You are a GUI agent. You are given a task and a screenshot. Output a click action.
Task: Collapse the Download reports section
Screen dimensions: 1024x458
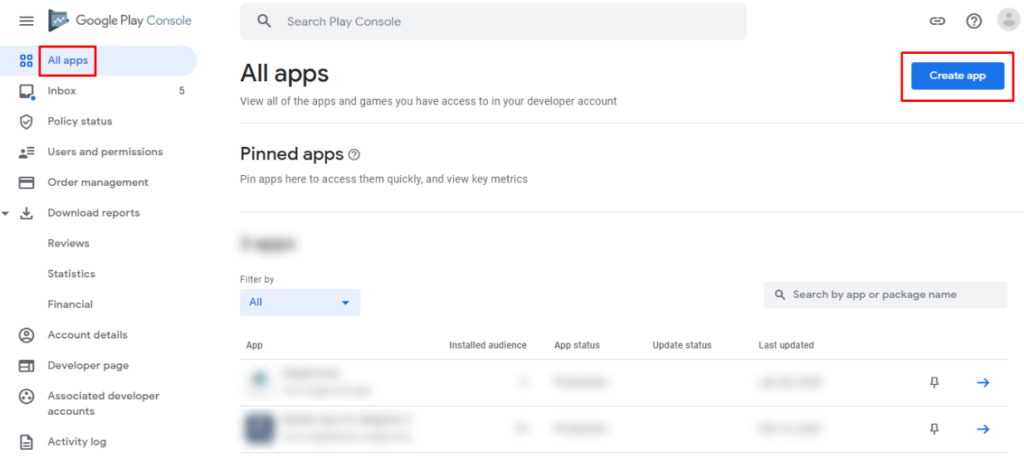(7, 213)
